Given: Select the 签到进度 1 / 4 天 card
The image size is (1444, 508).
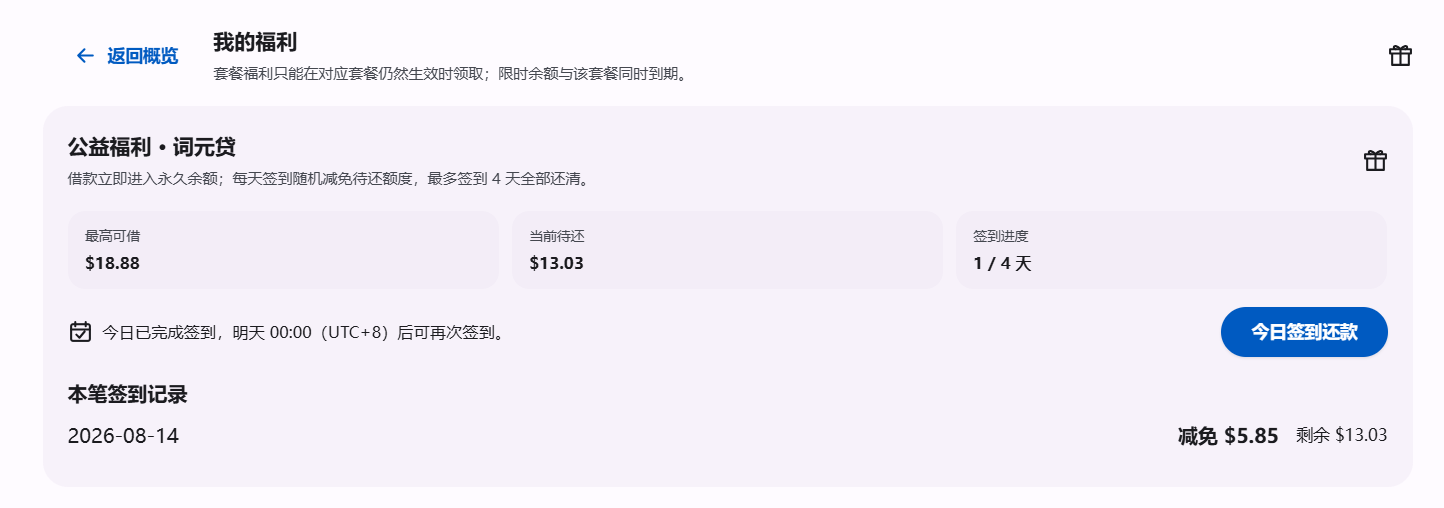Looking at the screenshot, I should coord(1171,250).
